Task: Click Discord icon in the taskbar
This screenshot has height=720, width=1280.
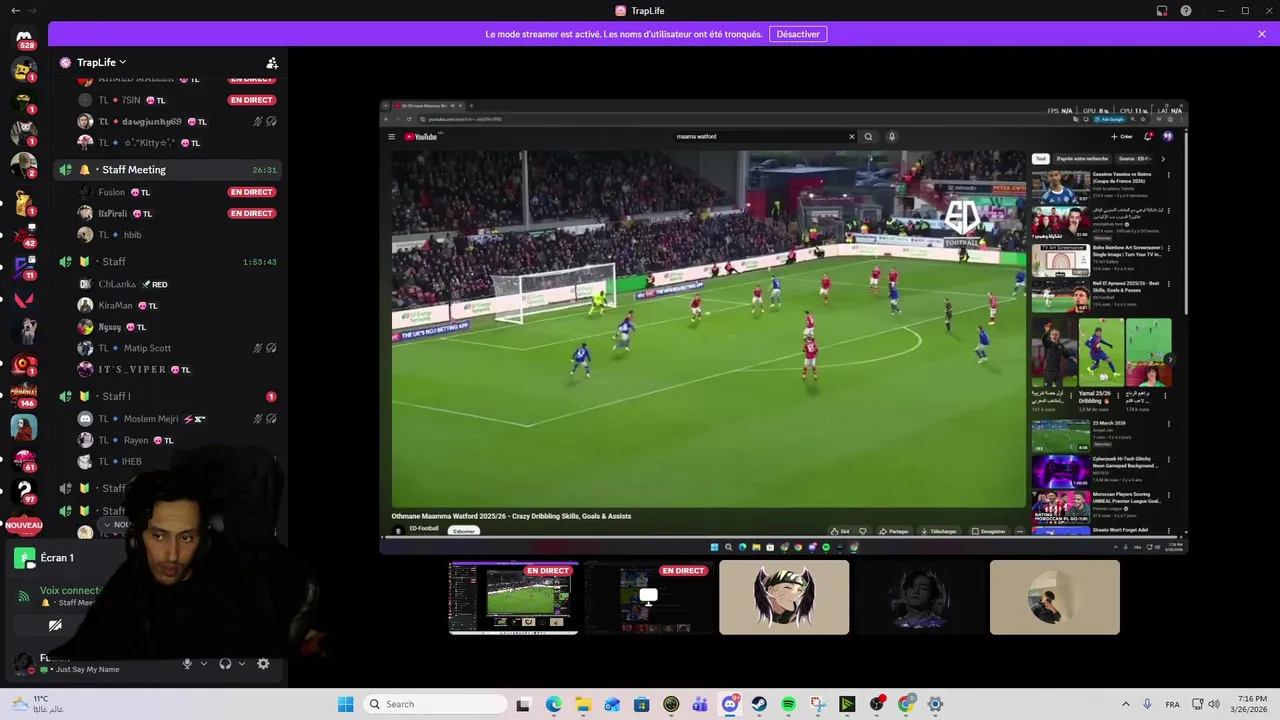Action: [730, 704]
